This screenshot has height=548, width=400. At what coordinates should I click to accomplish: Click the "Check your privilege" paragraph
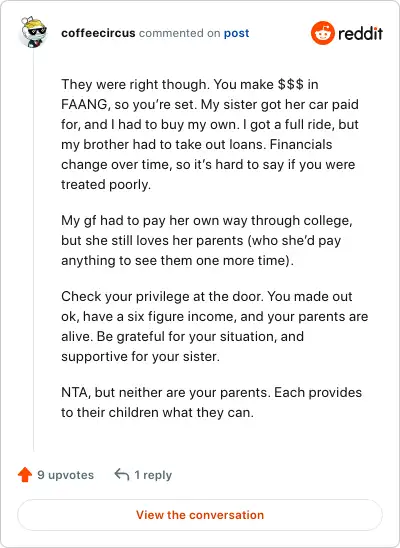[x=214, y=326]
